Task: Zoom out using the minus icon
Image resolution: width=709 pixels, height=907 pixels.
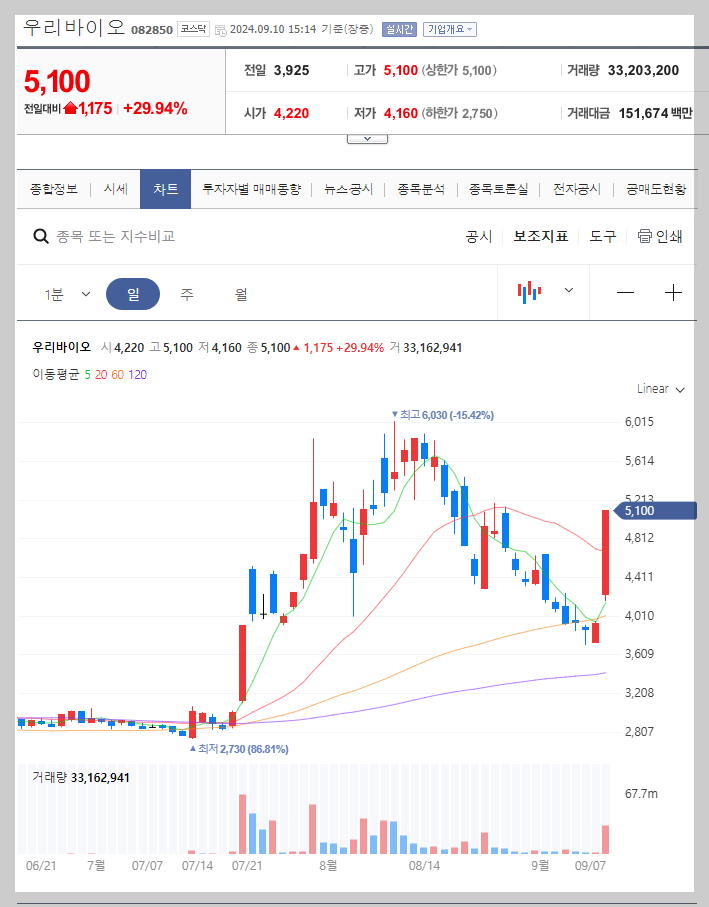Action: (625, 292)
